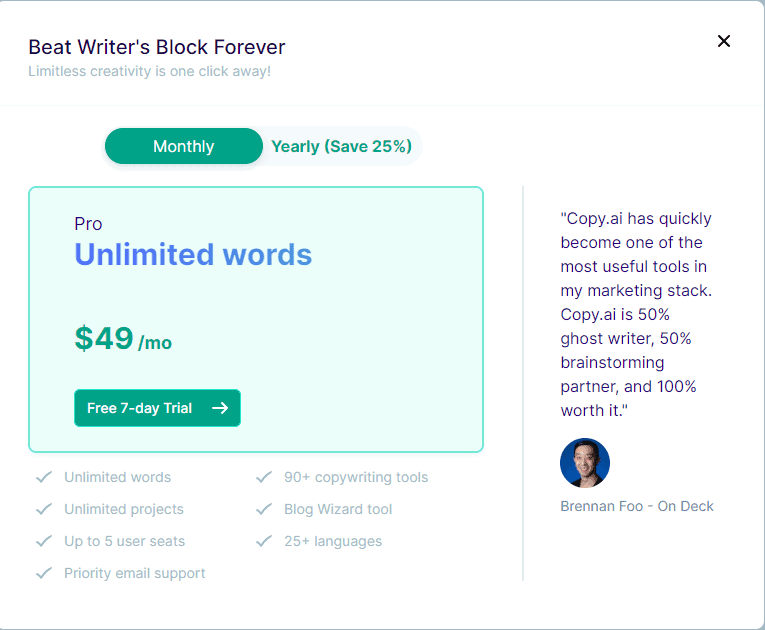Click the Blog Wizard tool feature text
Viewport: 765px width, 630px height.
click(338, 509)
